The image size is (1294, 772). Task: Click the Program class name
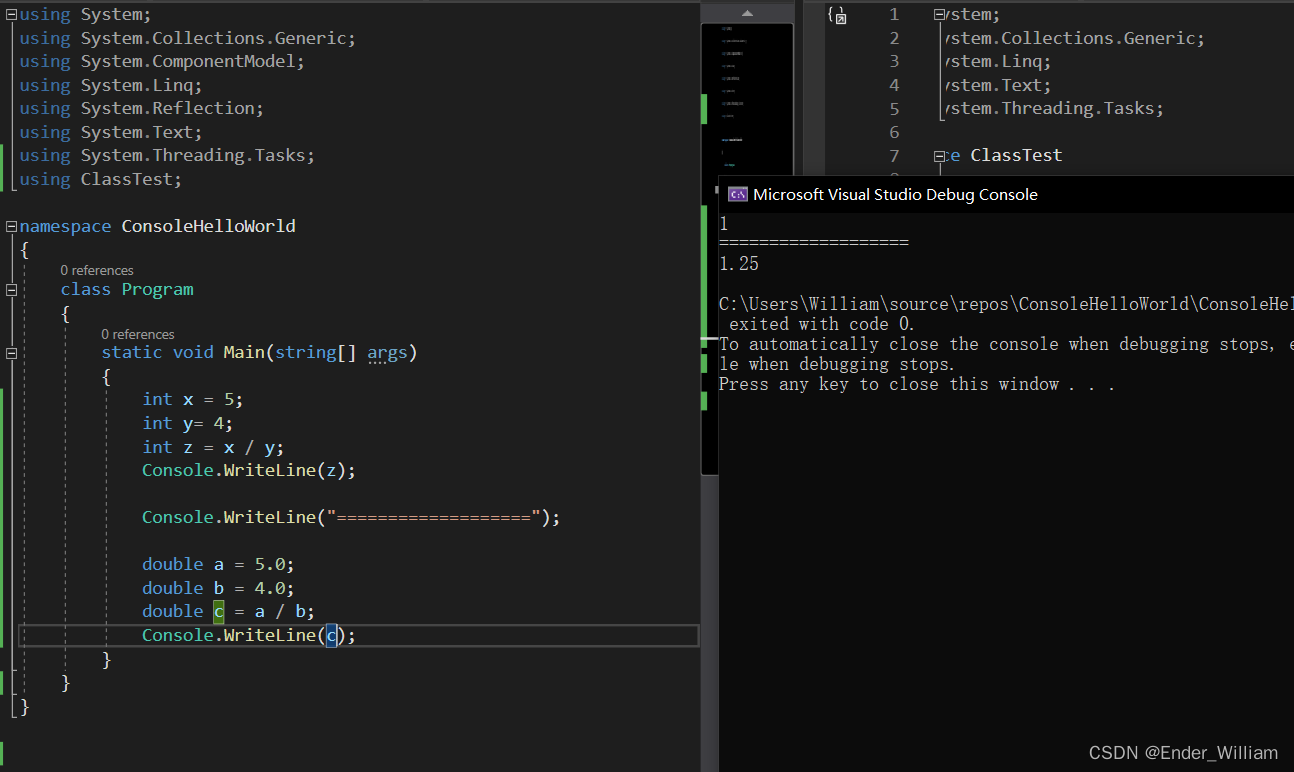(x=157, y=290)
